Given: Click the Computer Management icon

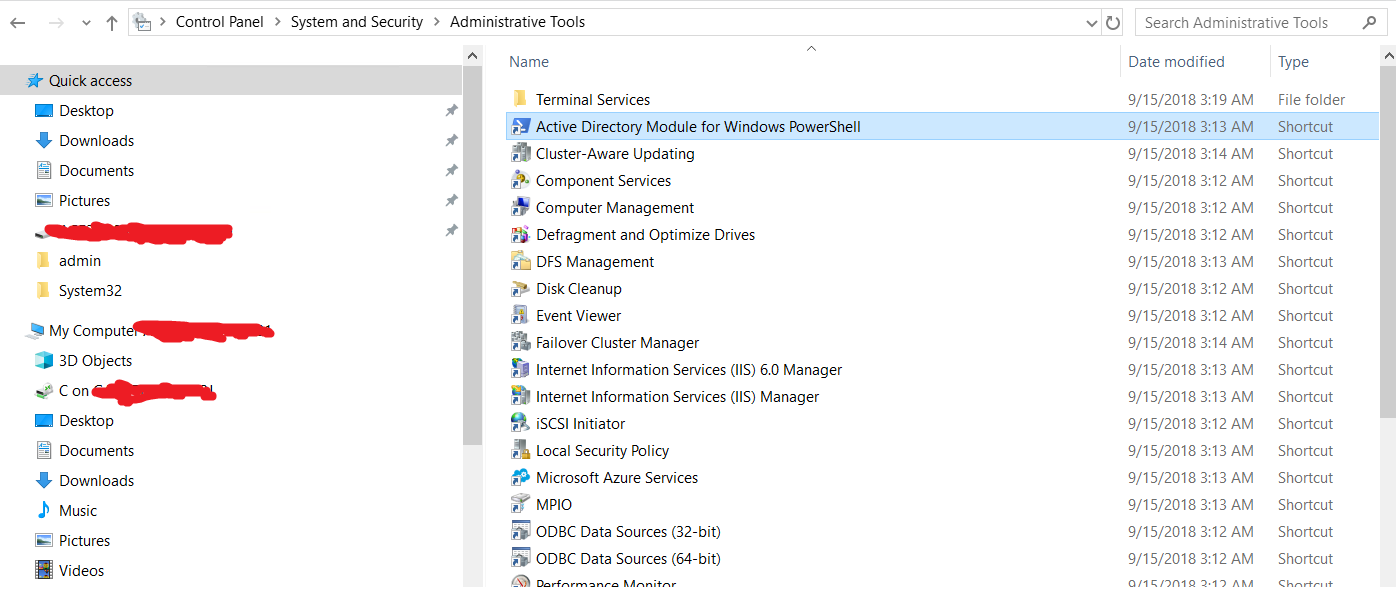Looking at the screenshot, I should pyautogui.click(x=520, y=207).
